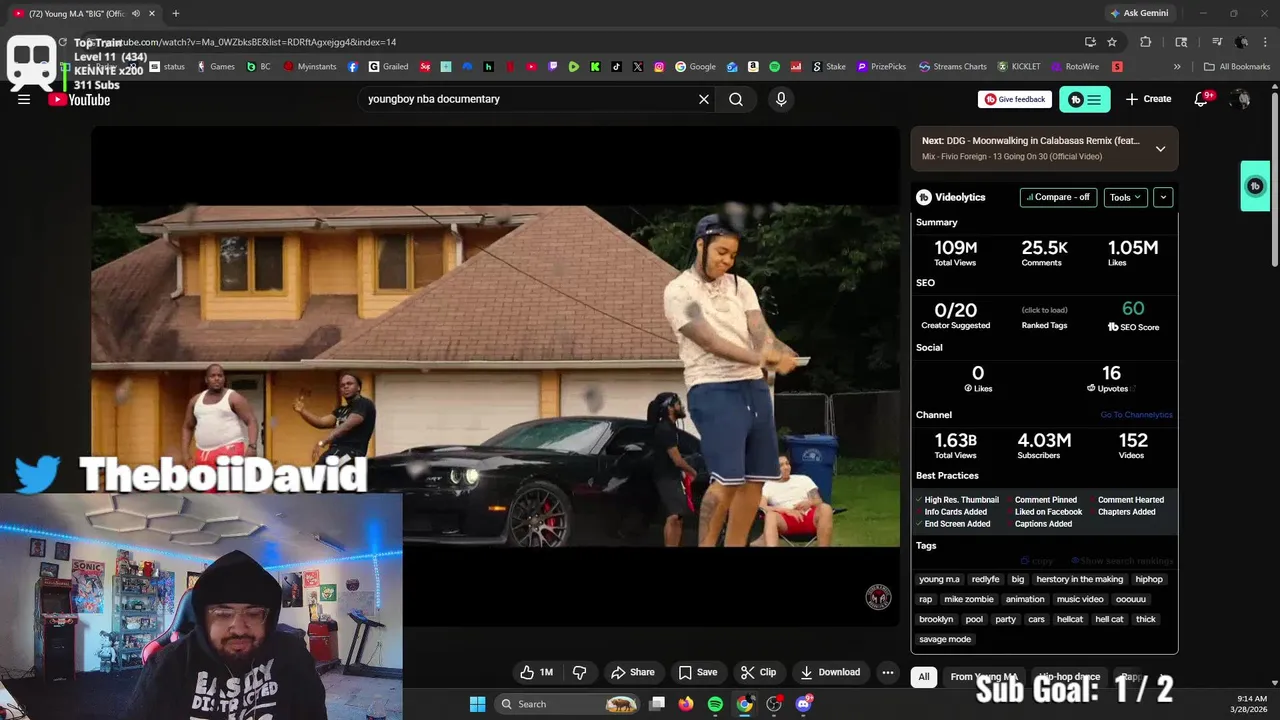Start voice search with the microphone
The height and width of the screenshot is (720, 1280).
pyautogui.click(x=781, y=99)
